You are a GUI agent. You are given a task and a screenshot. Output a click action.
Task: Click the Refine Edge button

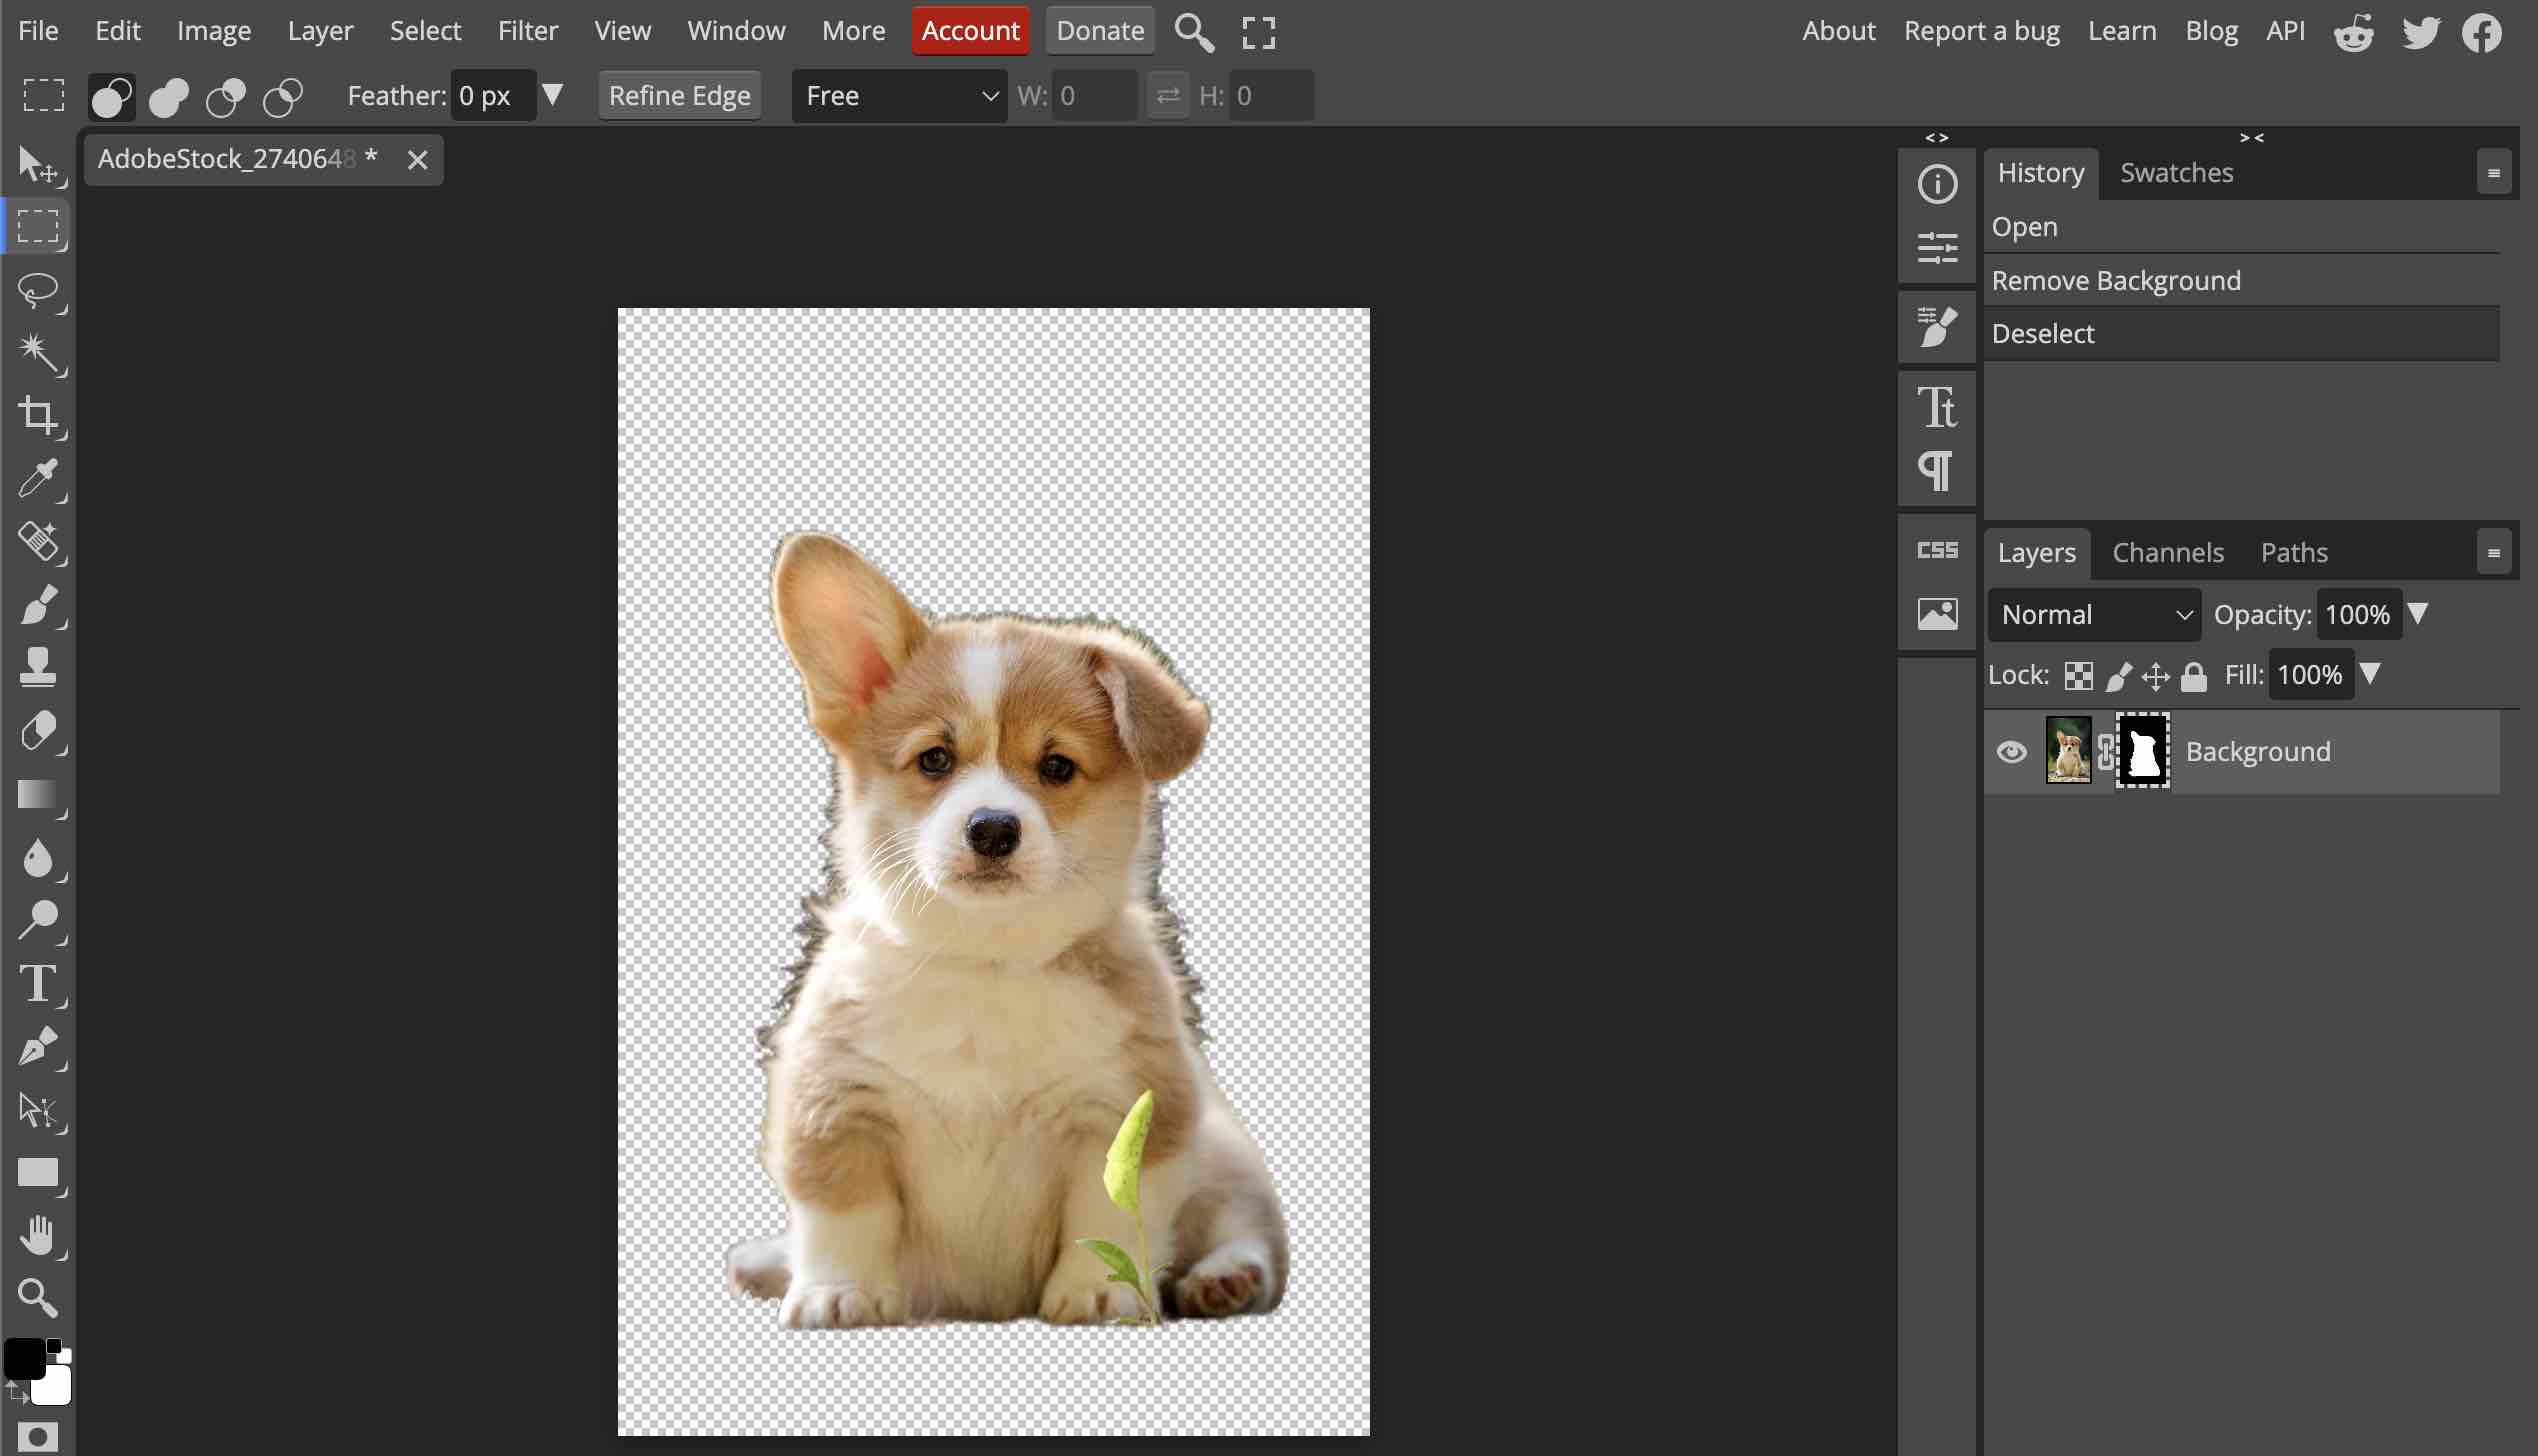click(x=679, y=96)
